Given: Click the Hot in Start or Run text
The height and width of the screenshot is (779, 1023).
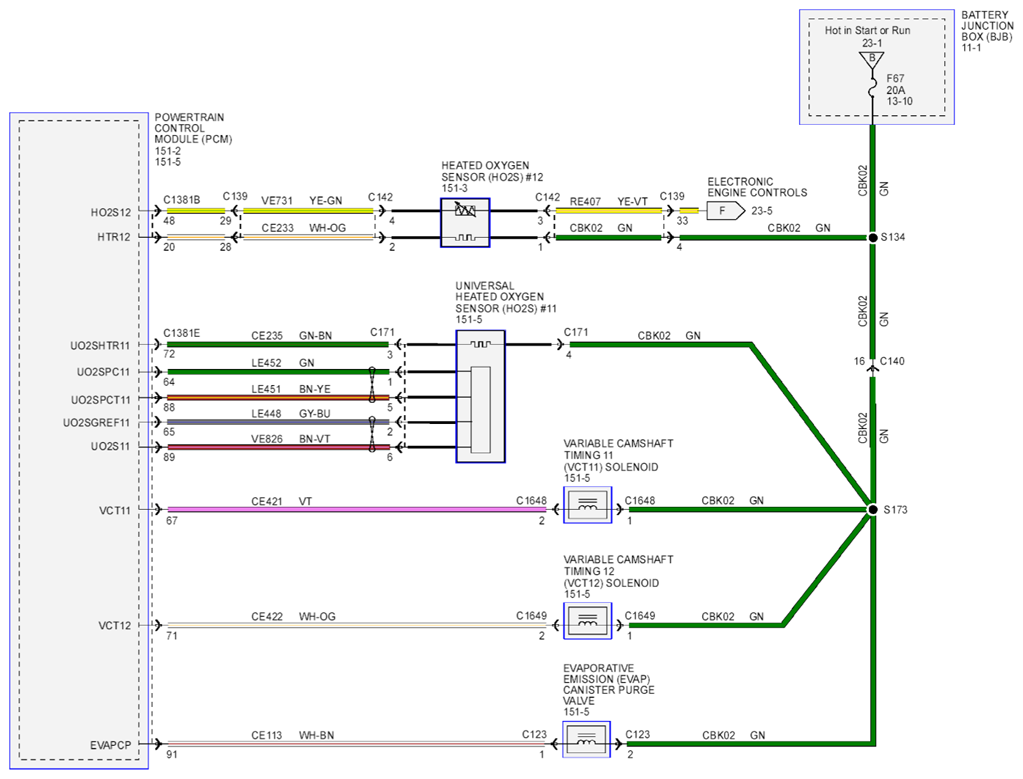Looking at the screenshot, I should click(x=868, y=30).
